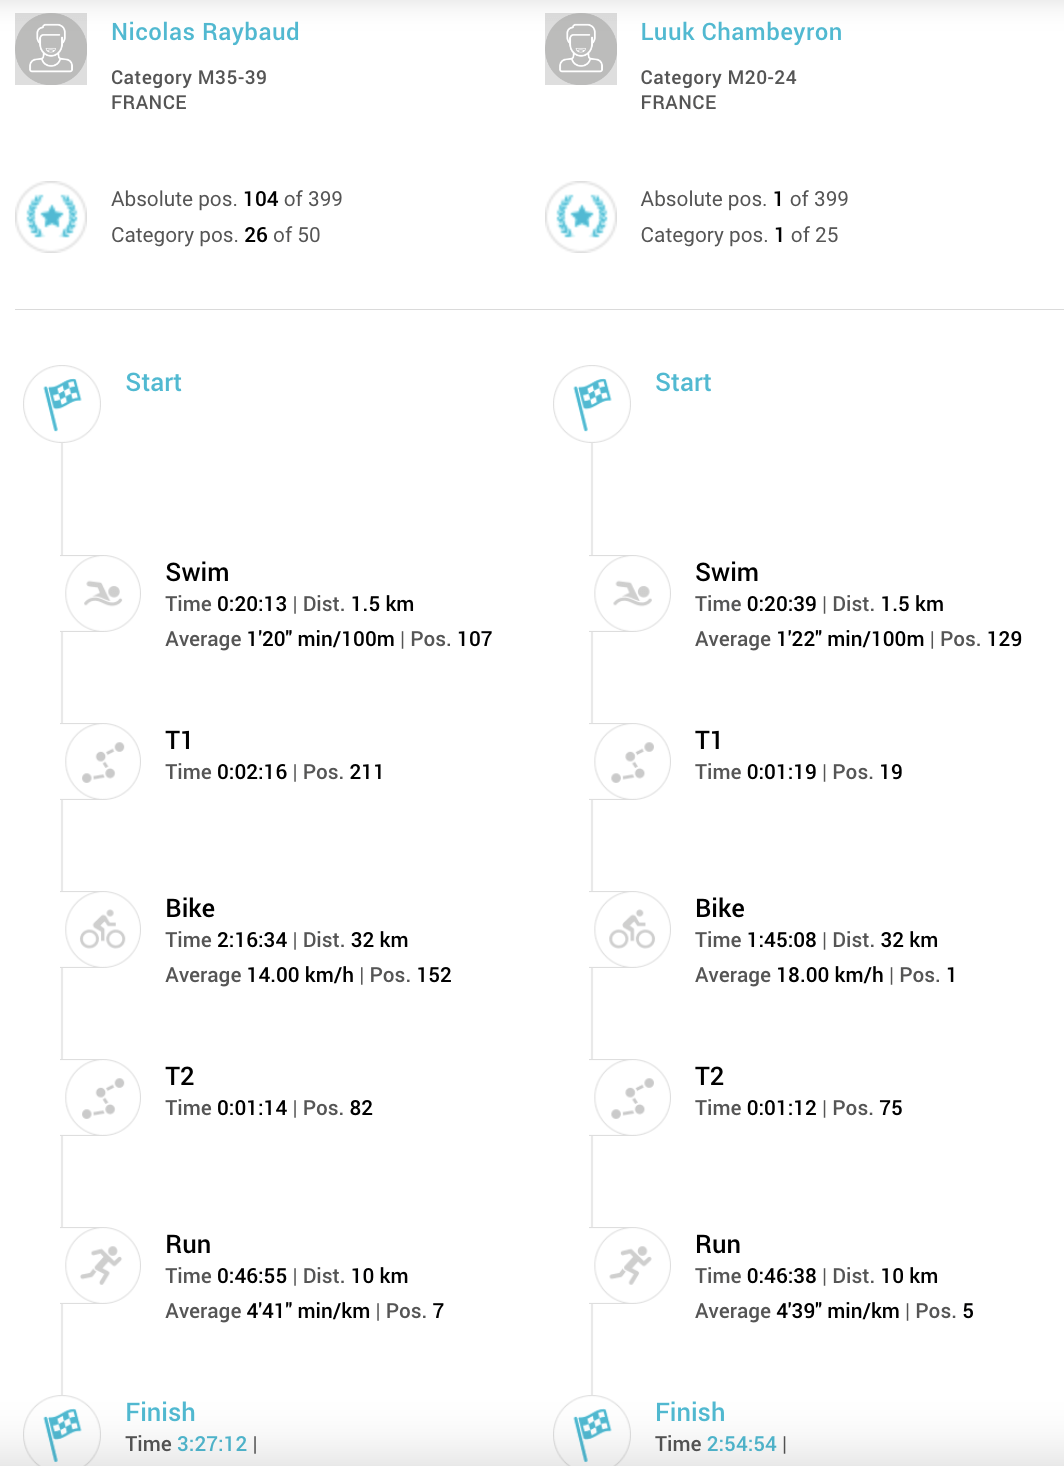Click Luuk's T1 transition icon
Image resolution: width=1064 pixels, height=1466 pixels.
pos(633,762)
